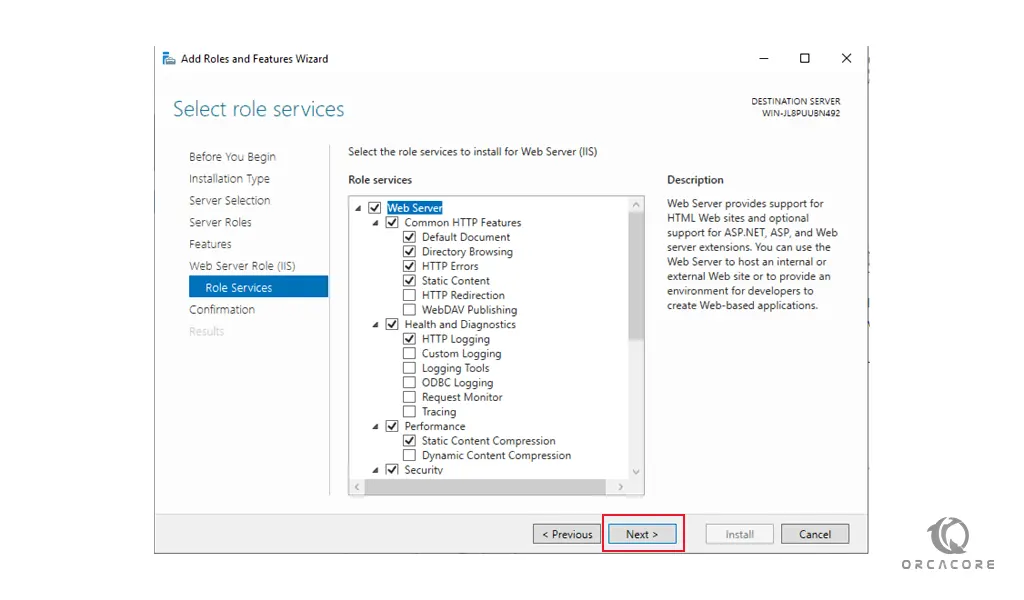Select the Common HTTP Features label

pyautogui.click(x=463, y=223)
